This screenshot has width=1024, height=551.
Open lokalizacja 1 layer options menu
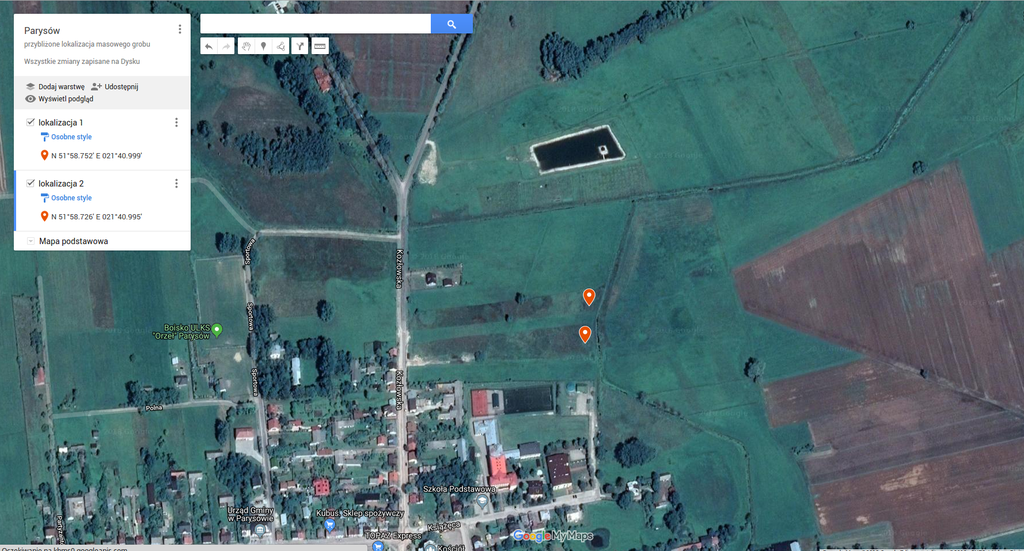coord(176,122)
